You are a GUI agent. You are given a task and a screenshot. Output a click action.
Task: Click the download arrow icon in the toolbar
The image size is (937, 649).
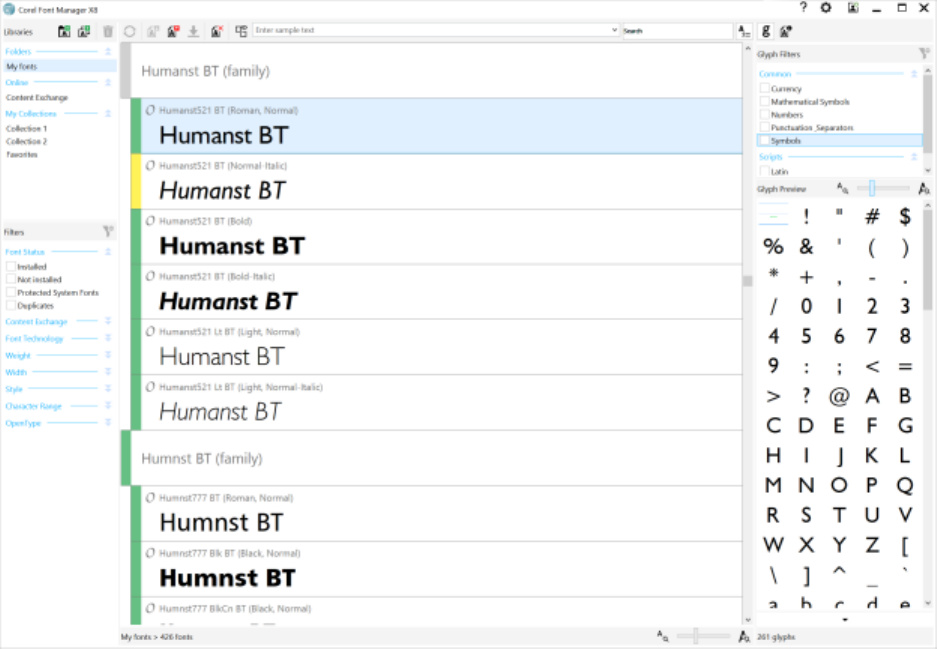194,31
